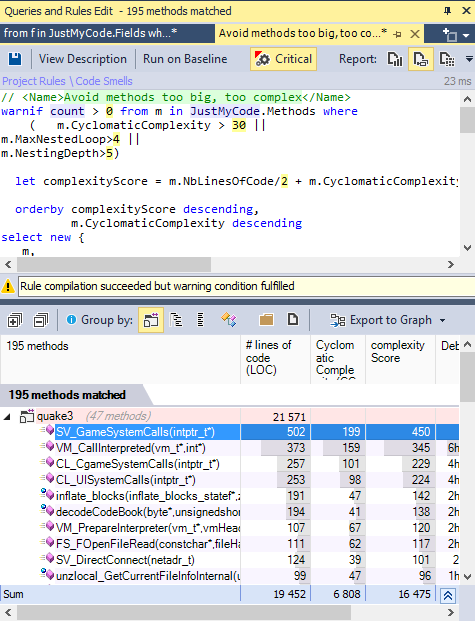Toggle the highlighted first Group by option
This screenshot has height=621, width=475.
151,320
